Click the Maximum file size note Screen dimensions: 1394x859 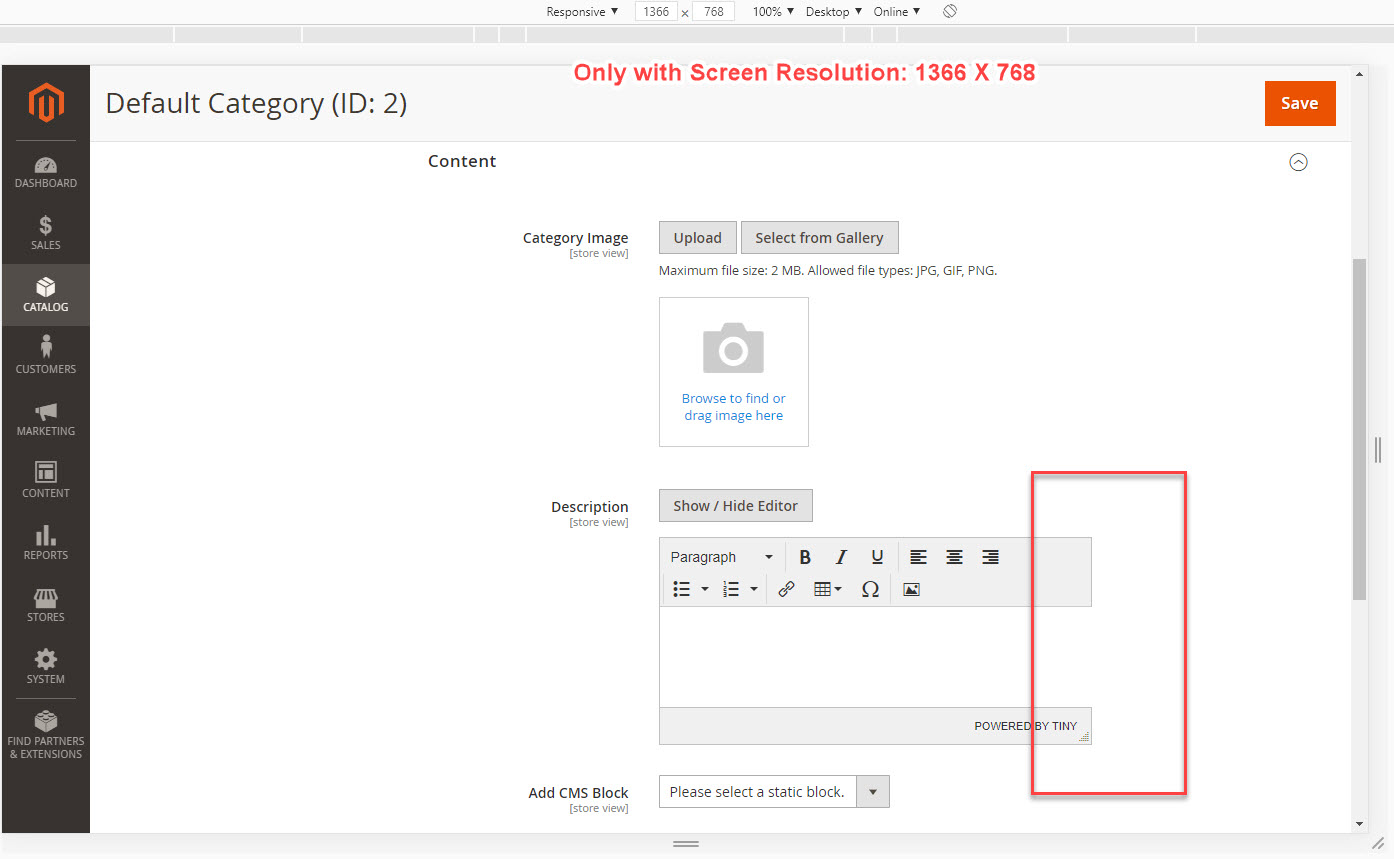tap(828, 271)
